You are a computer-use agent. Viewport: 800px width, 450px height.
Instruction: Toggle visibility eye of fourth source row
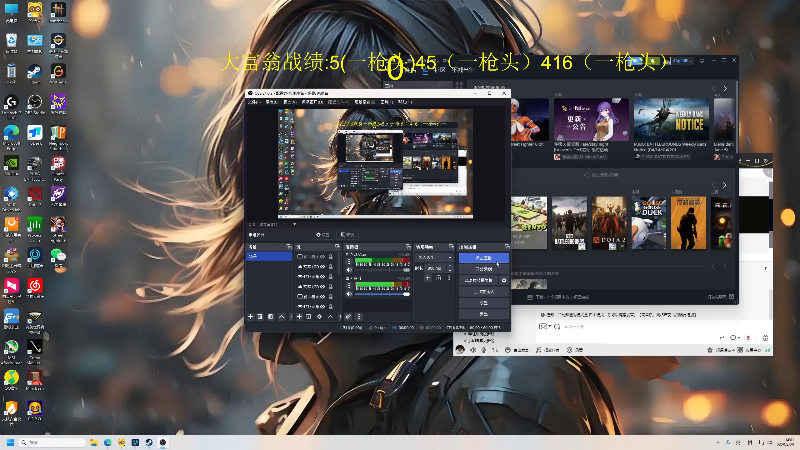point(323,287)
